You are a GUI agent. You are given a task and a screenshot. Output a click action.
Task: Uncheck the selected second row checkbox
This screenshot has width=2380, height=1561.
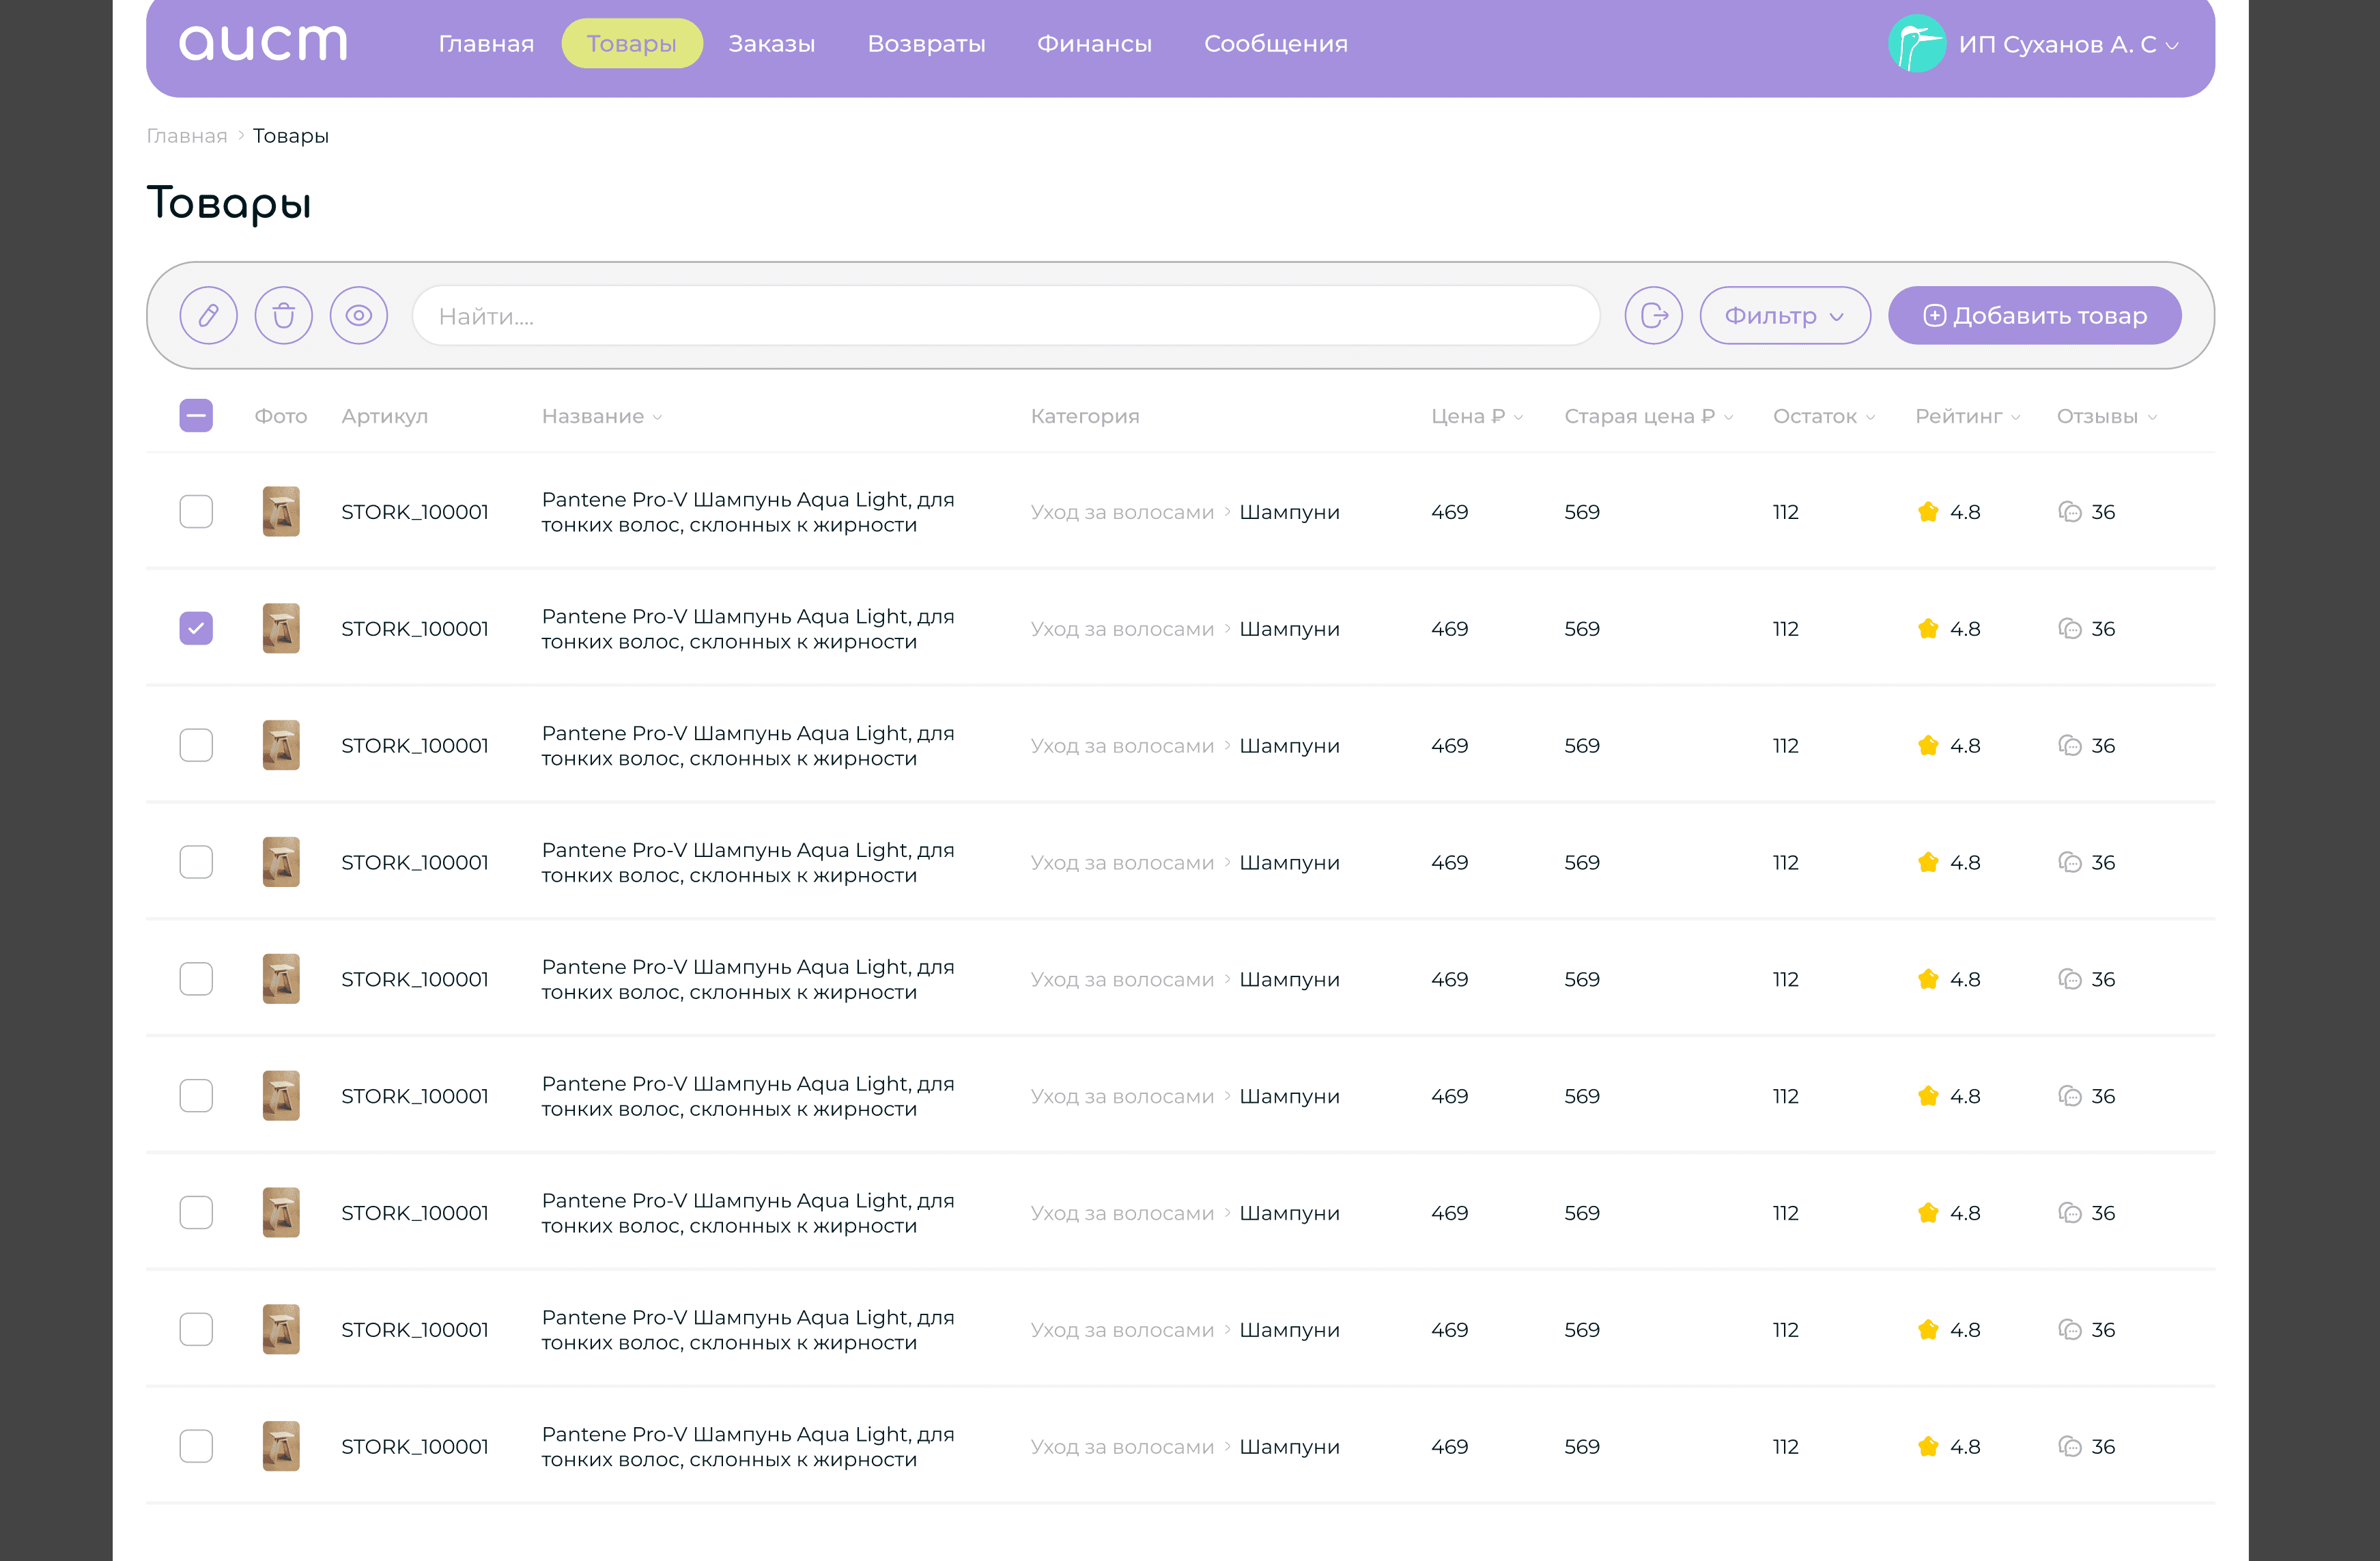click(x=196, y=629)
